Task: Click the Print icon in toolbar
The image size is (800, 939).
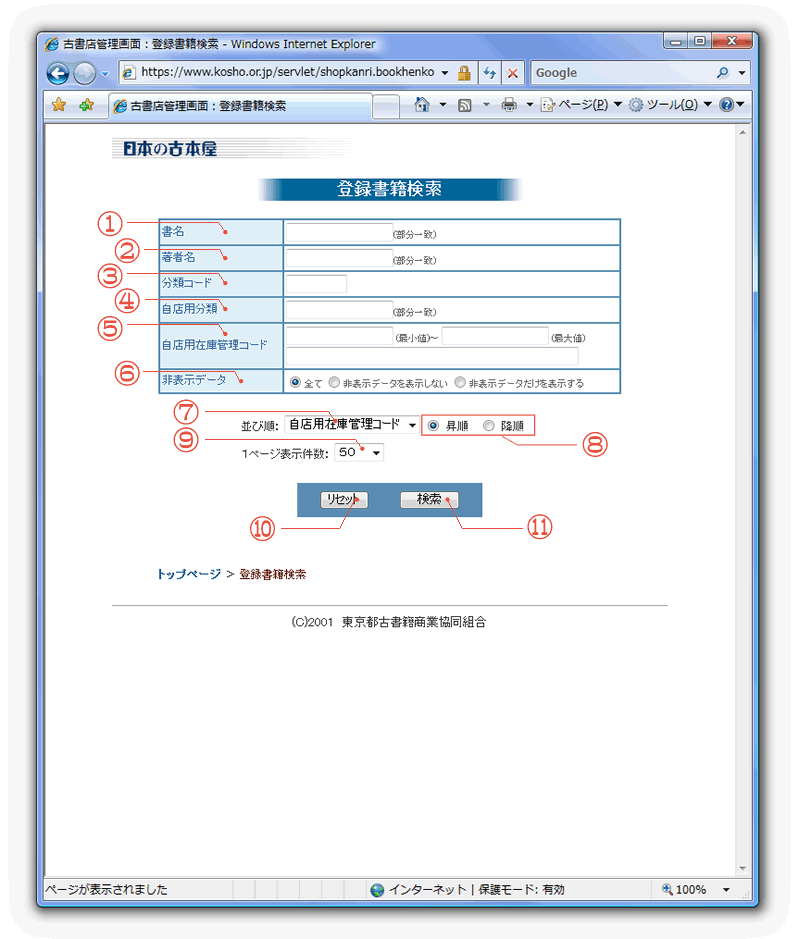Action: [509, 105]
